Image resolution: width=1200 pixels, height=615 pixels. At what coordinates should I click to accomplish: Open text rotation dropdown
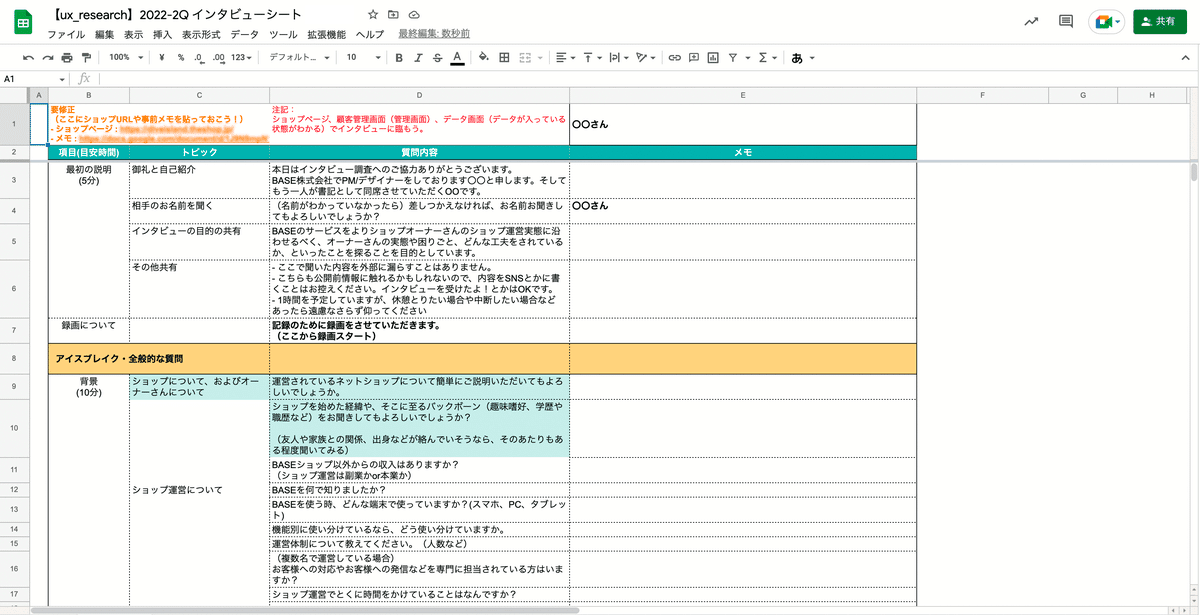tap(644, 58)
